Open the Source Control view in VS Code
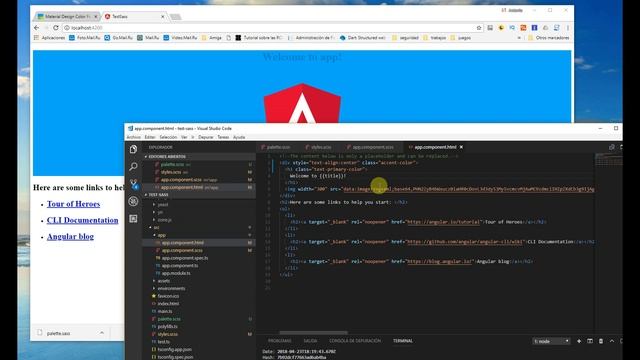Image resolution: width=640 pixels, height=360 pixels. click(x=133, y=184)
